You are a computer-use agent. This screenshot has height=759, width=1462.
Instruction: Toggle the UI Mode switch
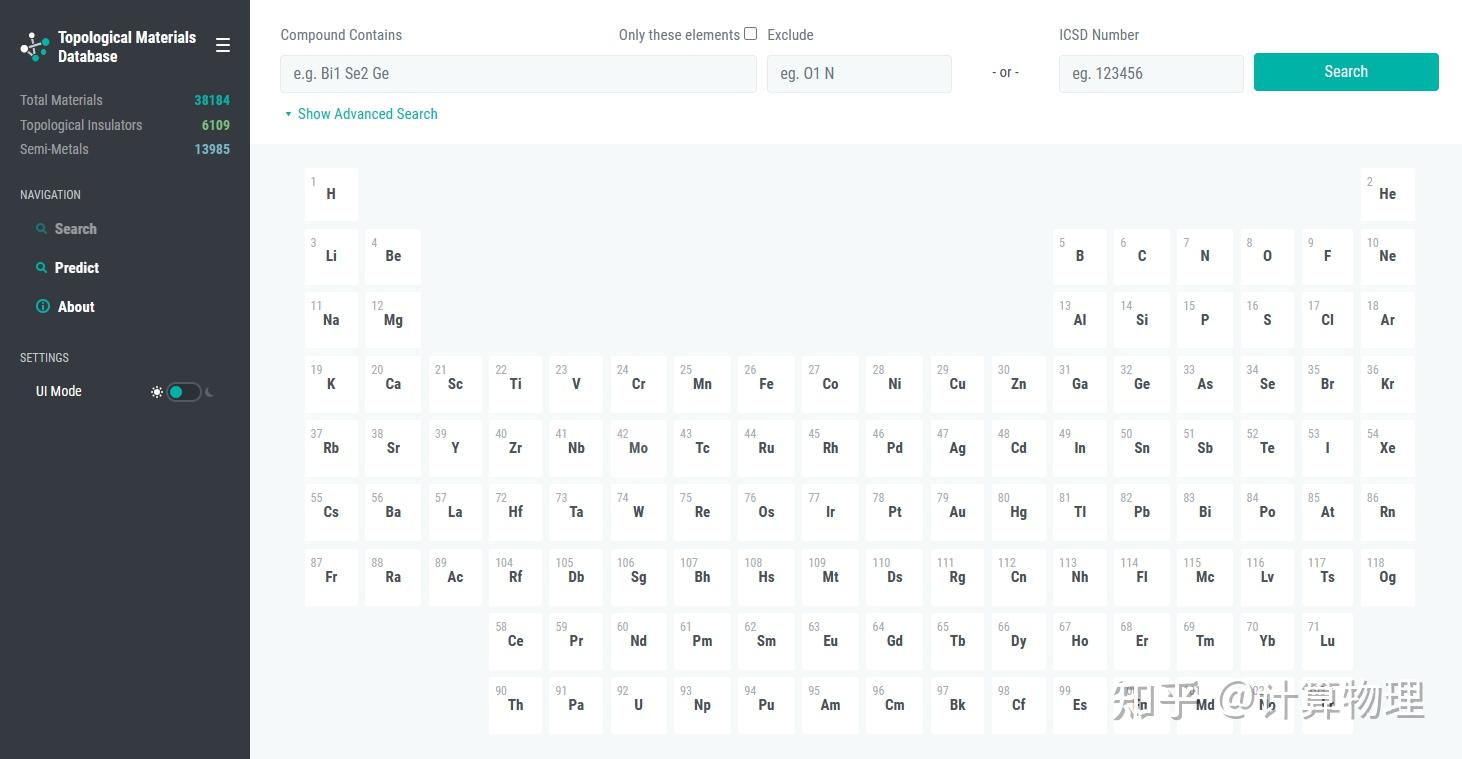click(183, 392)
